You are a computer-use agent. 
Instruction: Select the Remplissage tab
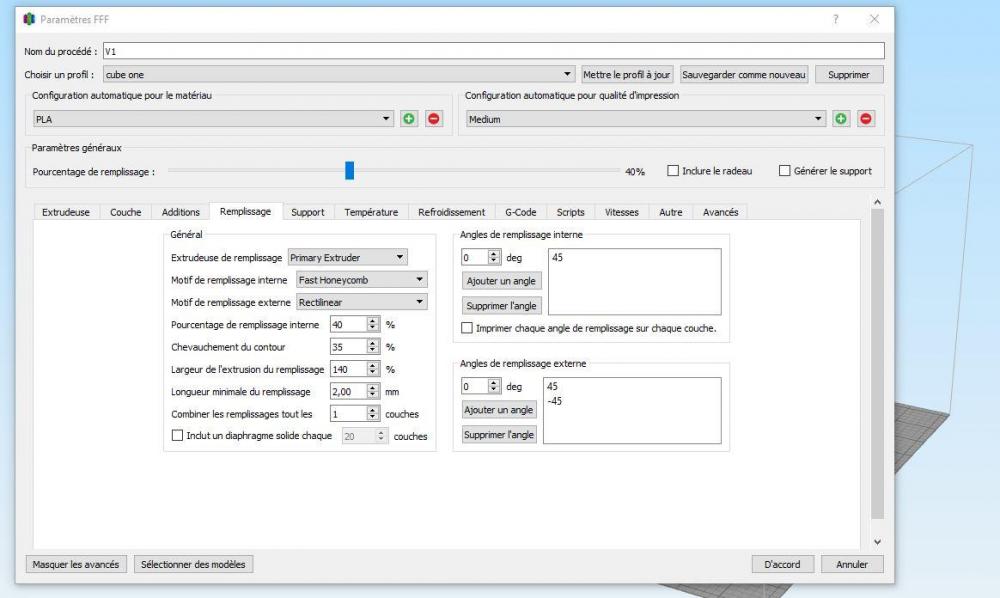coord(245,212)
